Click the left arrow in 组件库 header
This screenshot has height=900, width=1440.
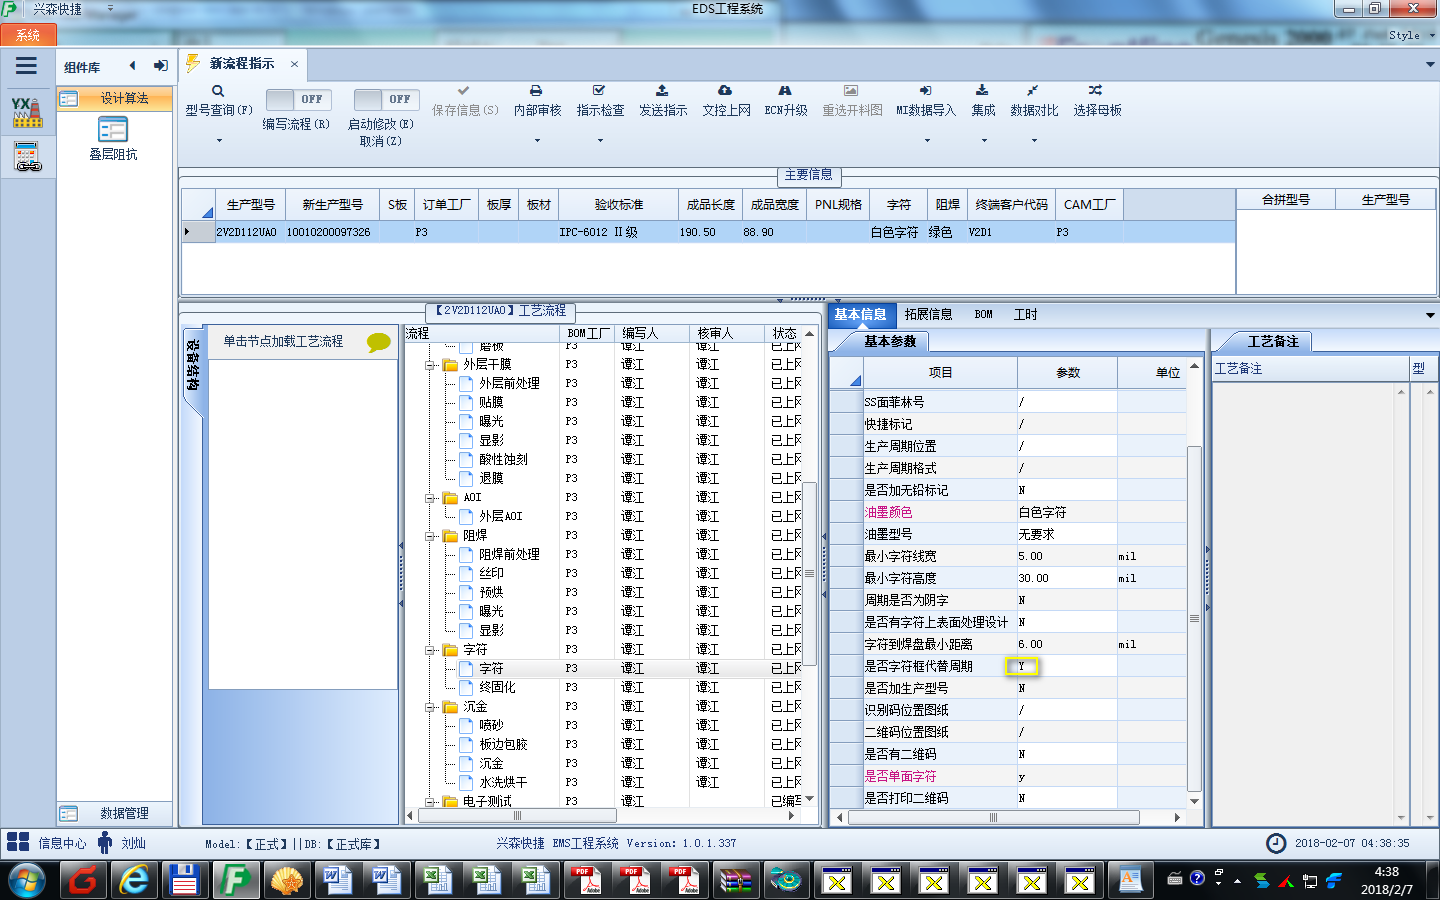point(132,66)
